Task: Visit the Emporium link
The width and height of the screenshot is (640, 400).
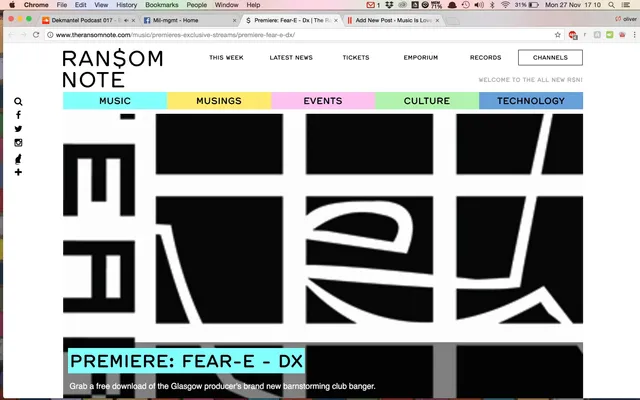Action: pyautogui.click(x=421, y=58)
